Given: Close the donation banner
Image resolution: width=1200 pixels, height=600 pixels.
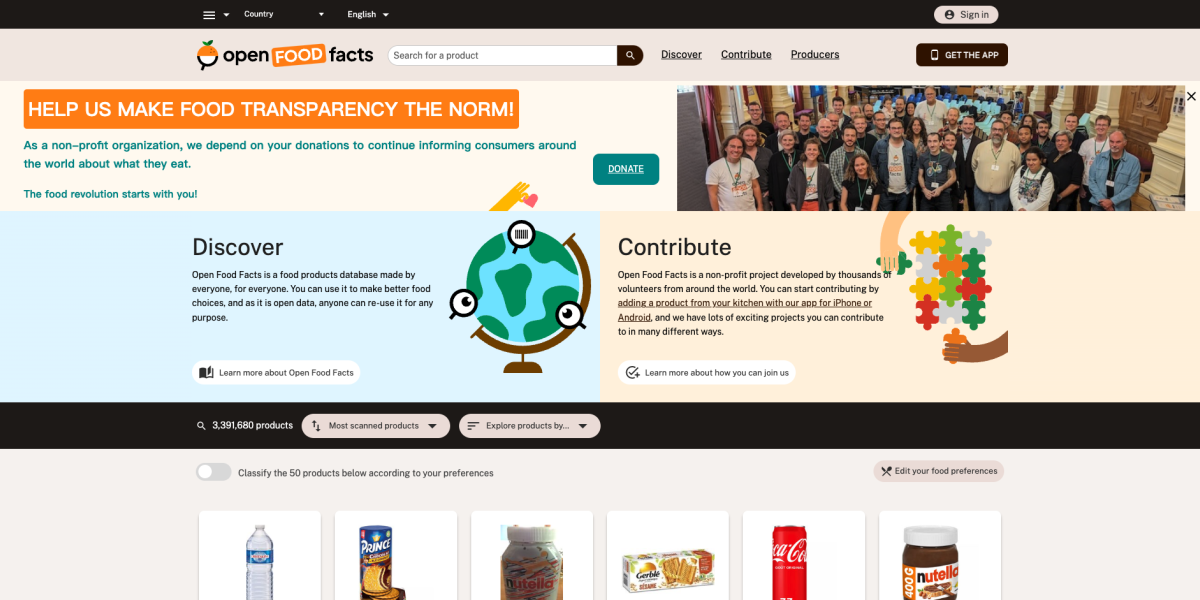Looking at the screenshot, I should coord(1191,96).
